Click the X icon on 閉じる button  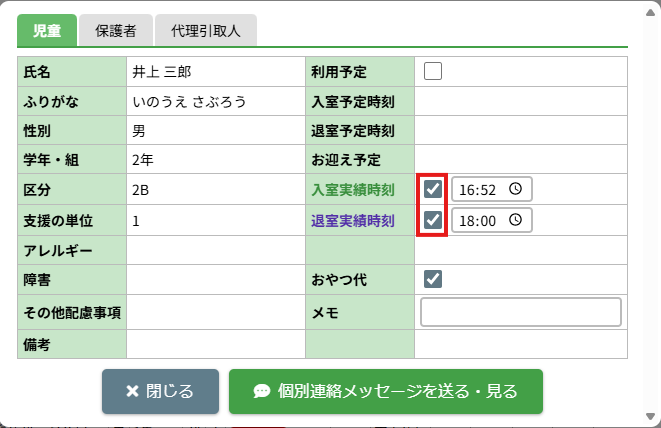coord(132,391)
